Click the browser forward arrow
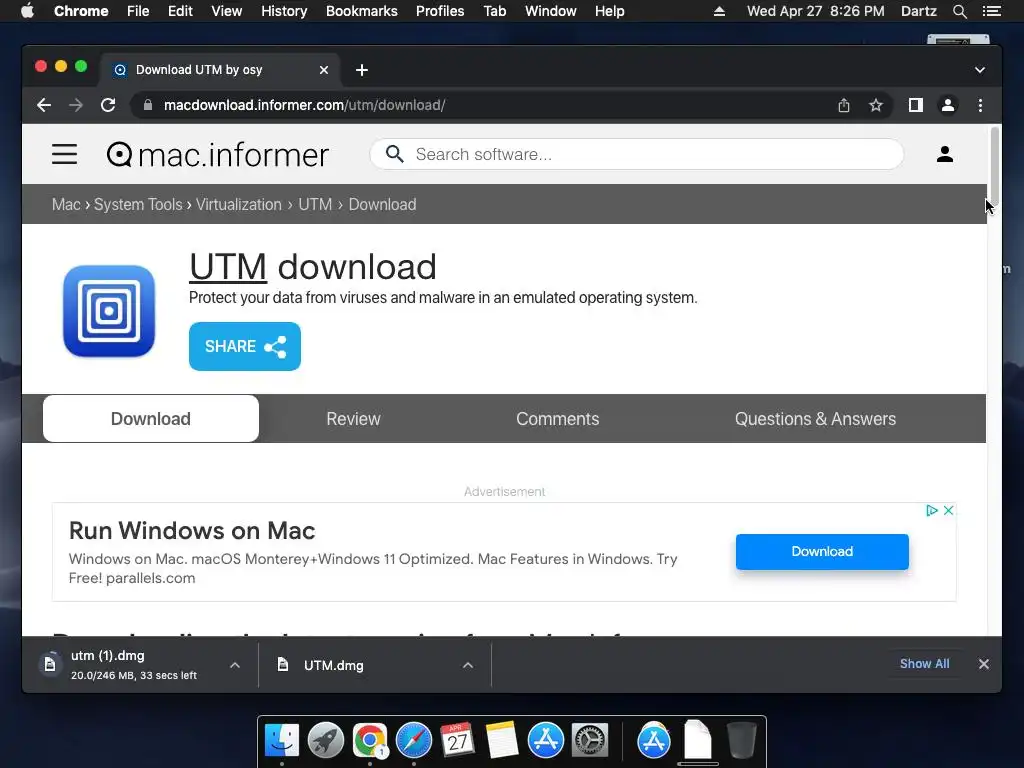The height and width of the screenshot is (768, 1024). 76,105
